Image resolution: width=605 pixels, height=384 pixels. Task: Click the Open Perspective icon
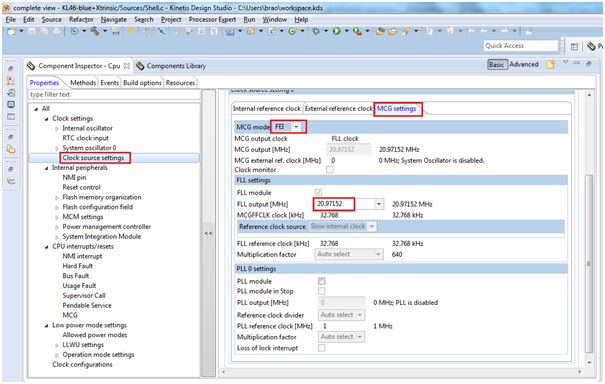(x=574, y=46)
